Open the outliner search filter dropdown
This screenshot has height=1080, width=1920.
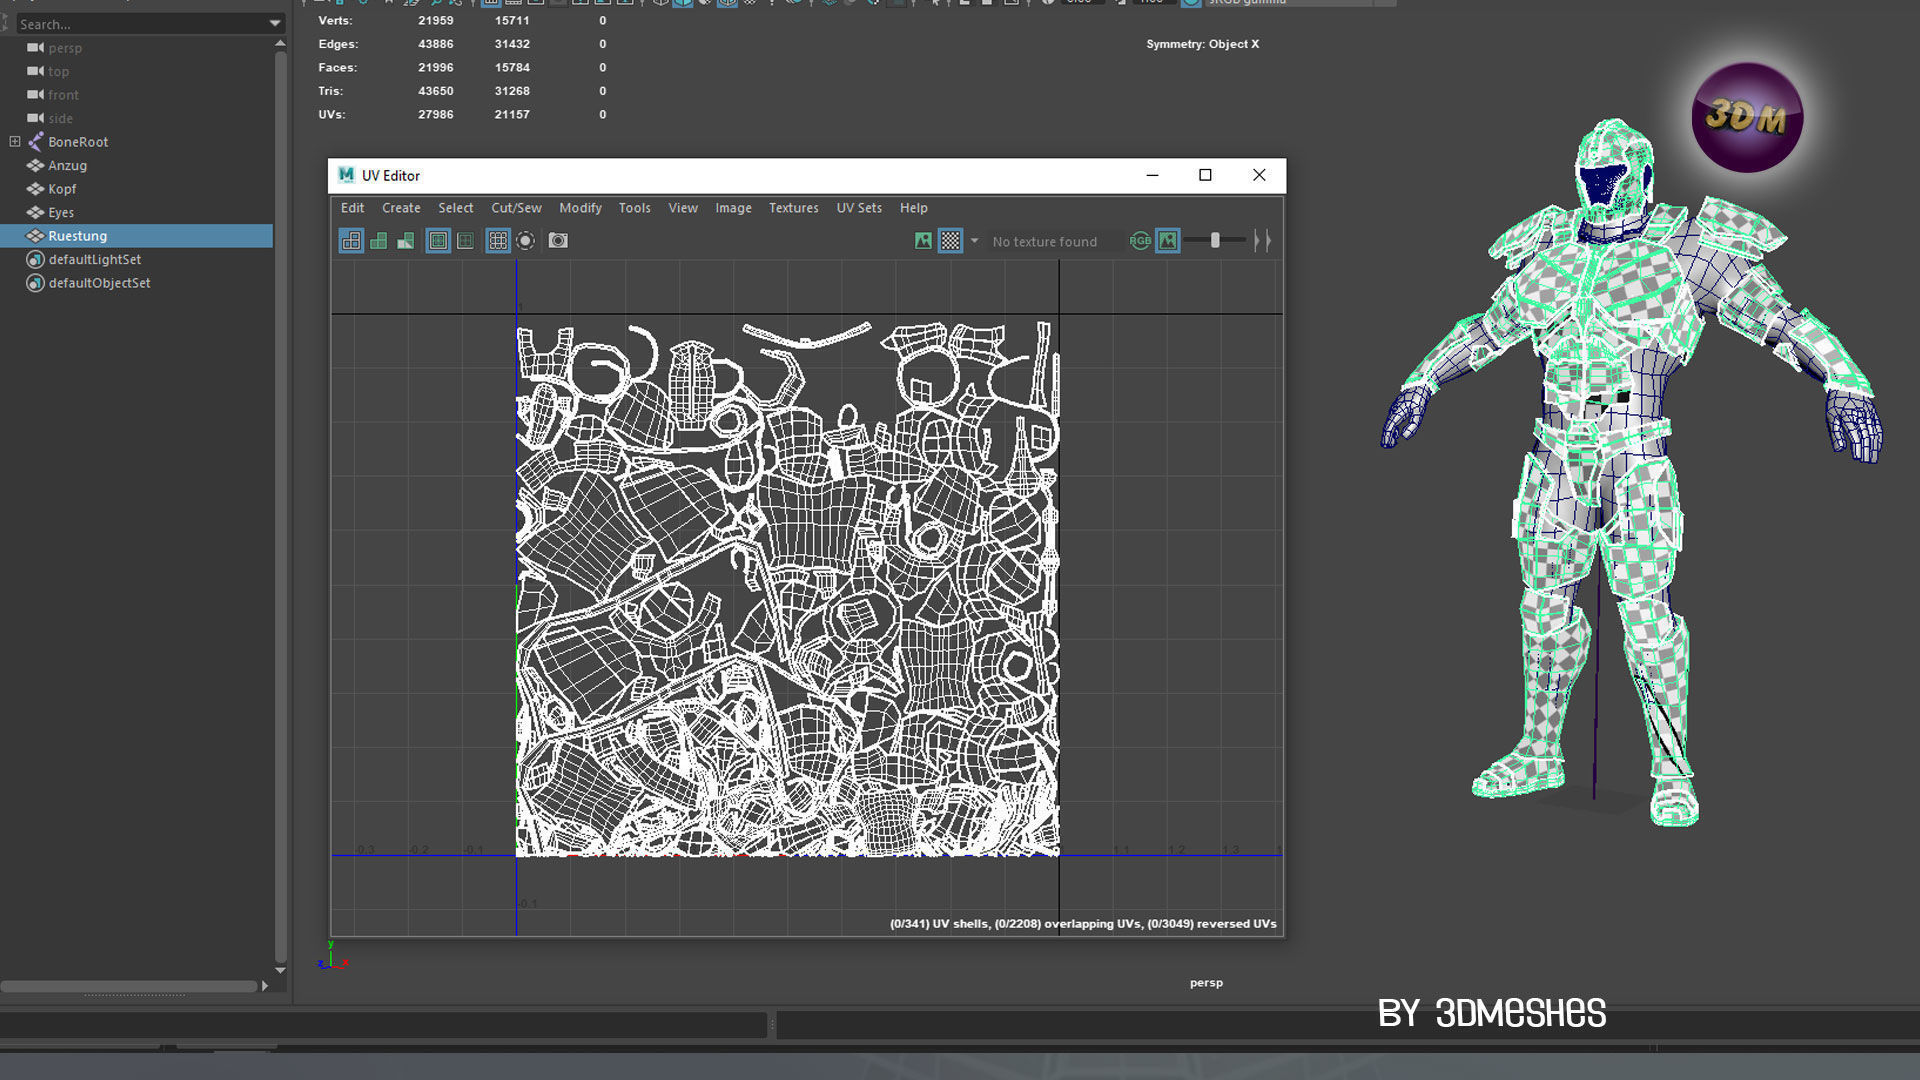(x=275, y=23)
